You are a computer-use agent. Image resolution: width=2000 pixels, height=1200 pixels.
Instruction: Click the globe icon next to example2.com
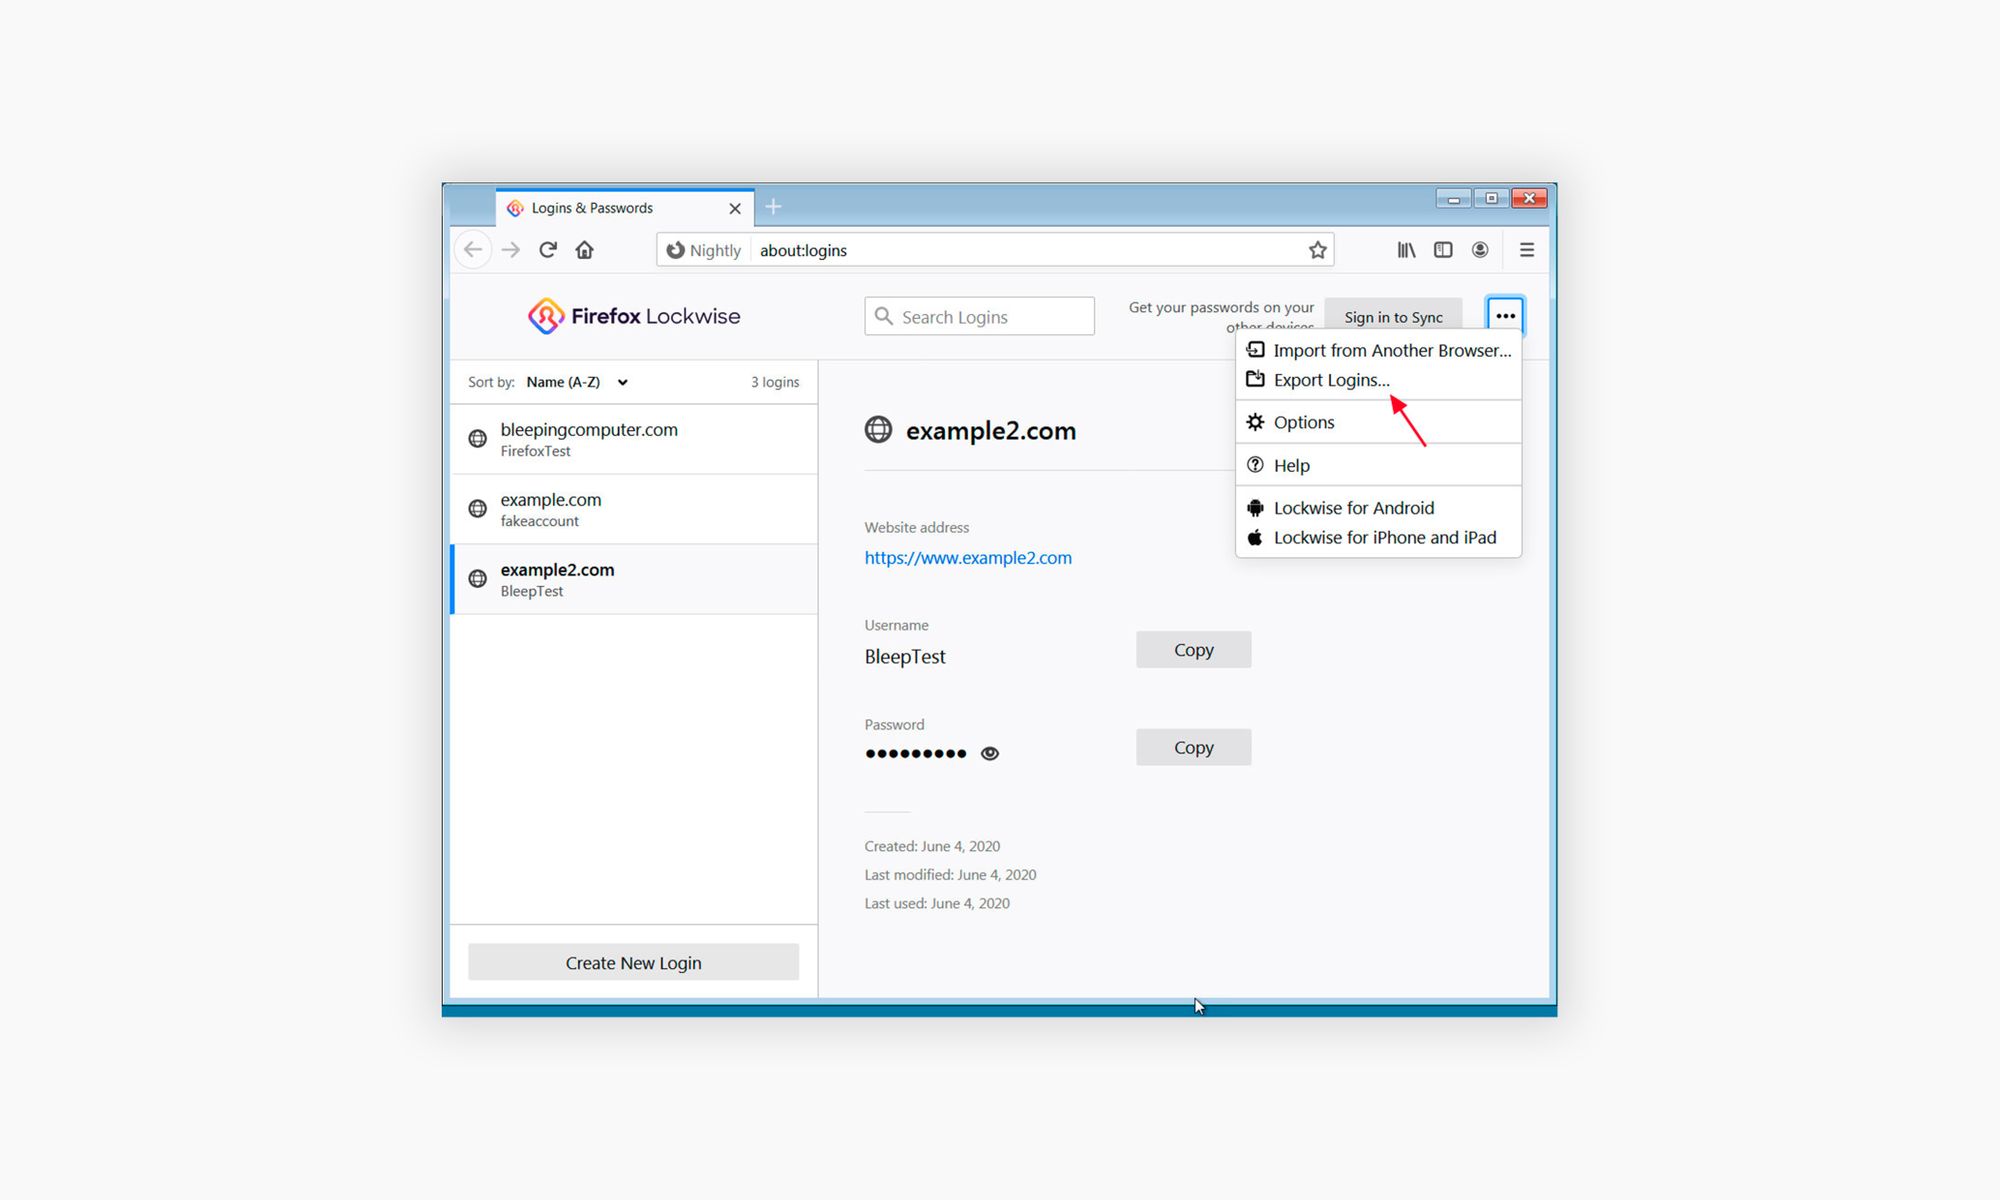tap(877, 430)
